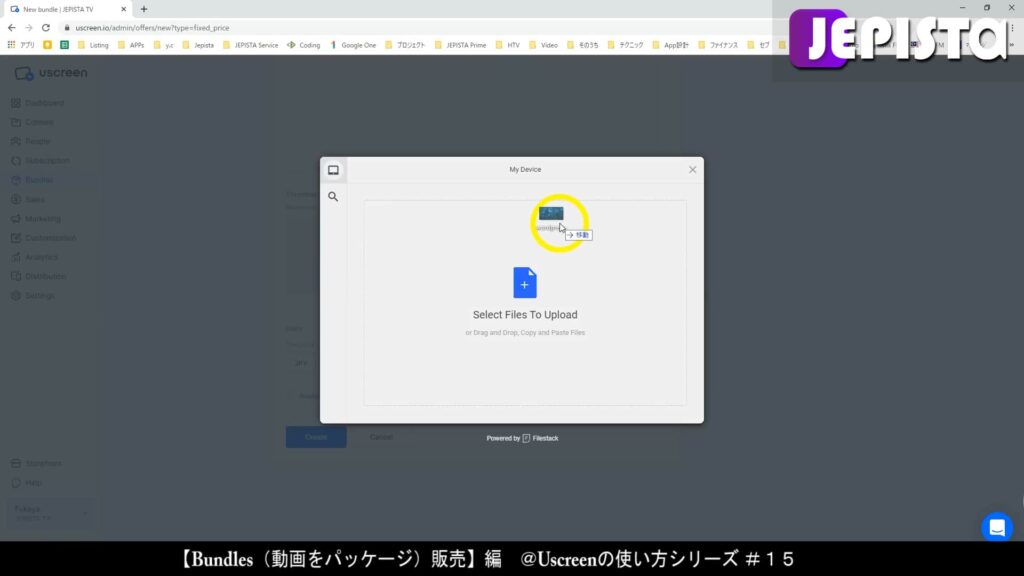Open the そのうち bookmark folder

pos(583,45)
